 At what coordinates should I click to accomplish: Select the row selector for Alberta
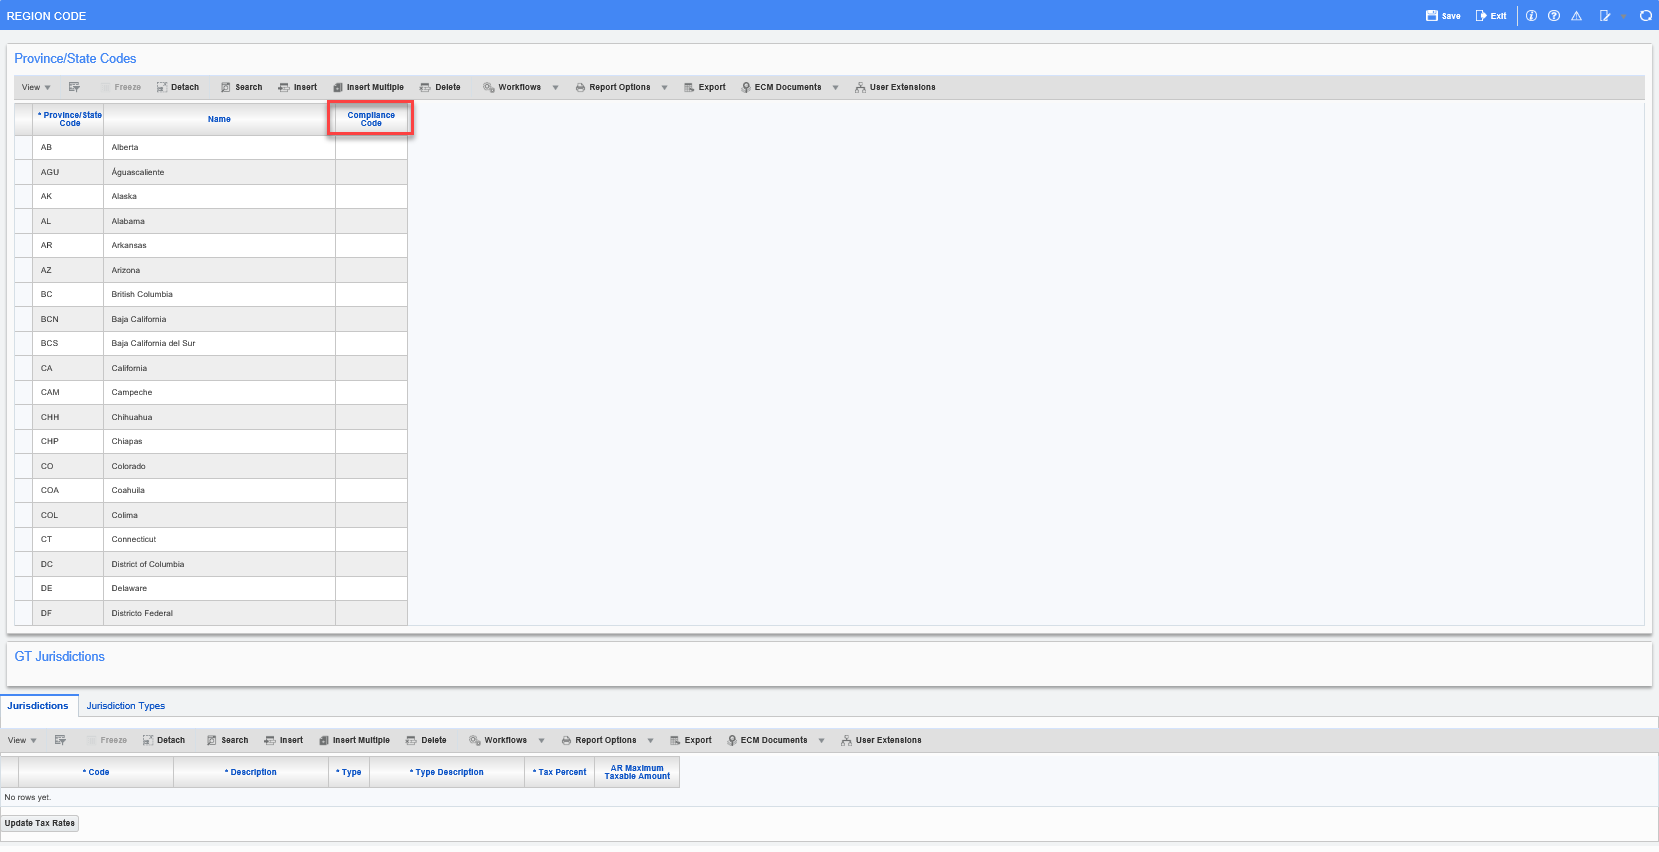pos(23,147)
